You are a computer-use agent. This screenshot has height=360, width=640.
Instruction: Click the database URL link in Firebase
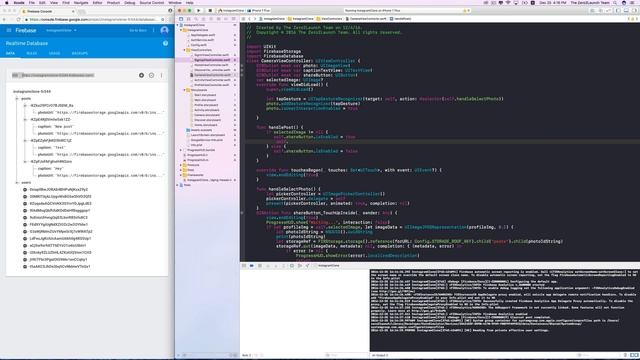click(58, 75)
